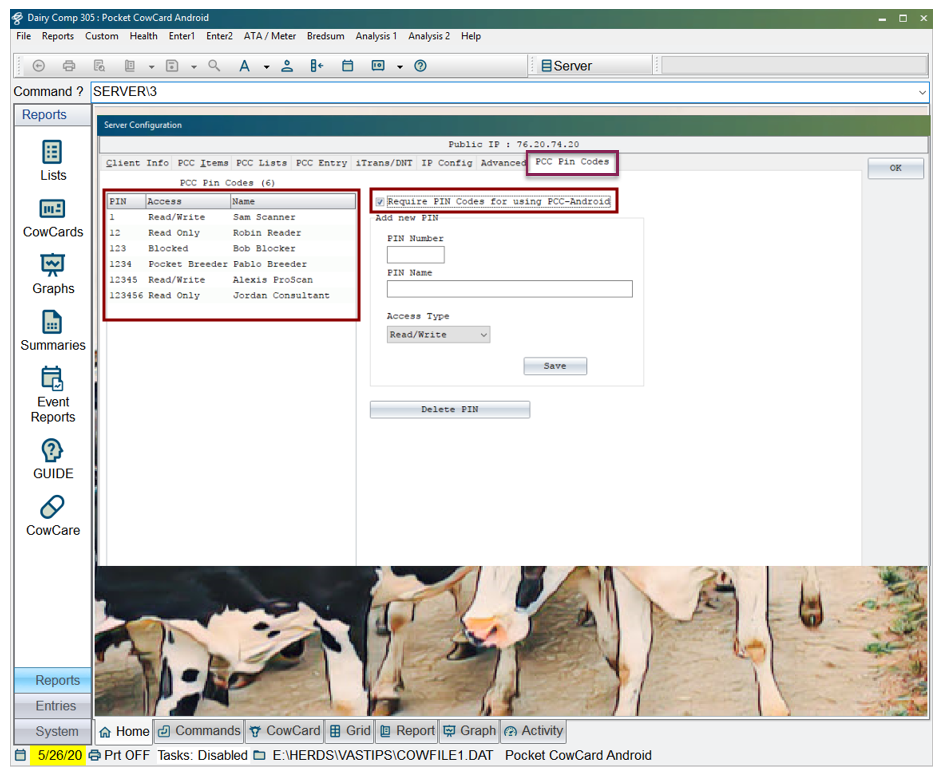This screenshot has height=778, width=939.
Task: Click the question mark help icon
Action: [x=420, y=66]
